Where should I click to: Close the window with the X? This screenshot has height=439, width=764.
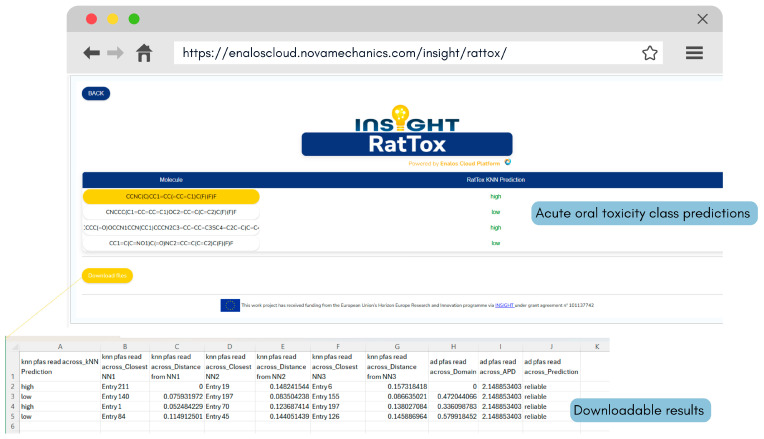pos(702,19)
